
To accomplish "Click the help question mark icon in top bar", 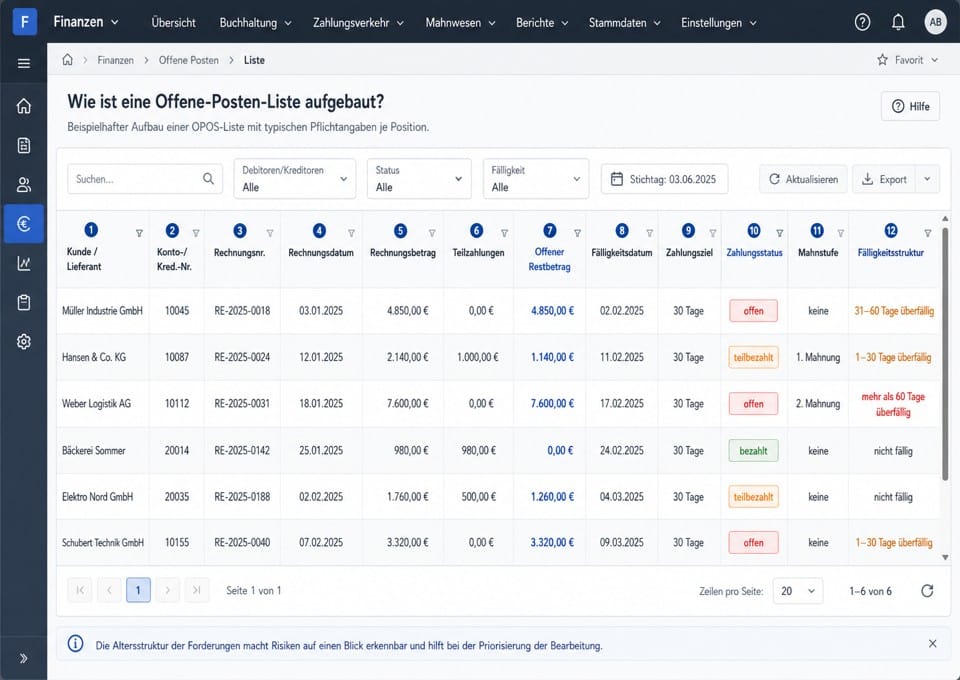I will point(862,22).
